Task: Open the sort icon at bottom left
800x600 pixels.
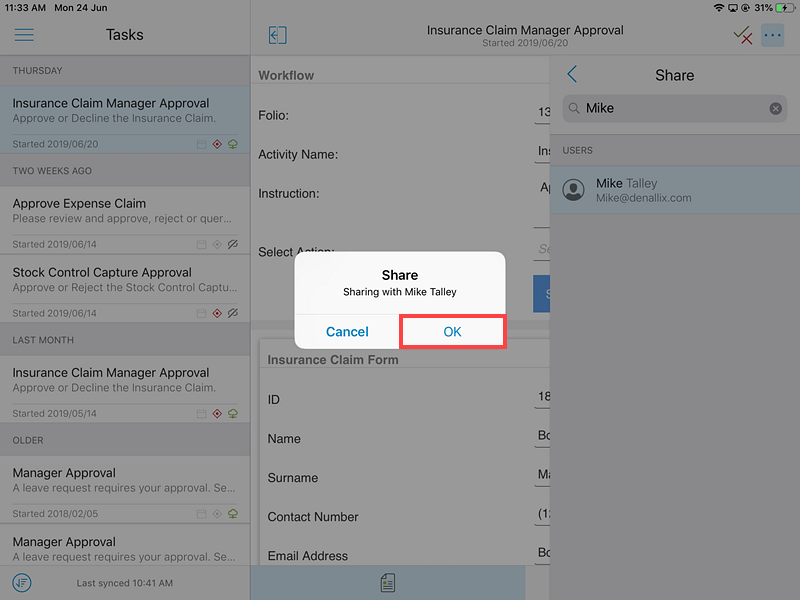Action: (22, 582)
